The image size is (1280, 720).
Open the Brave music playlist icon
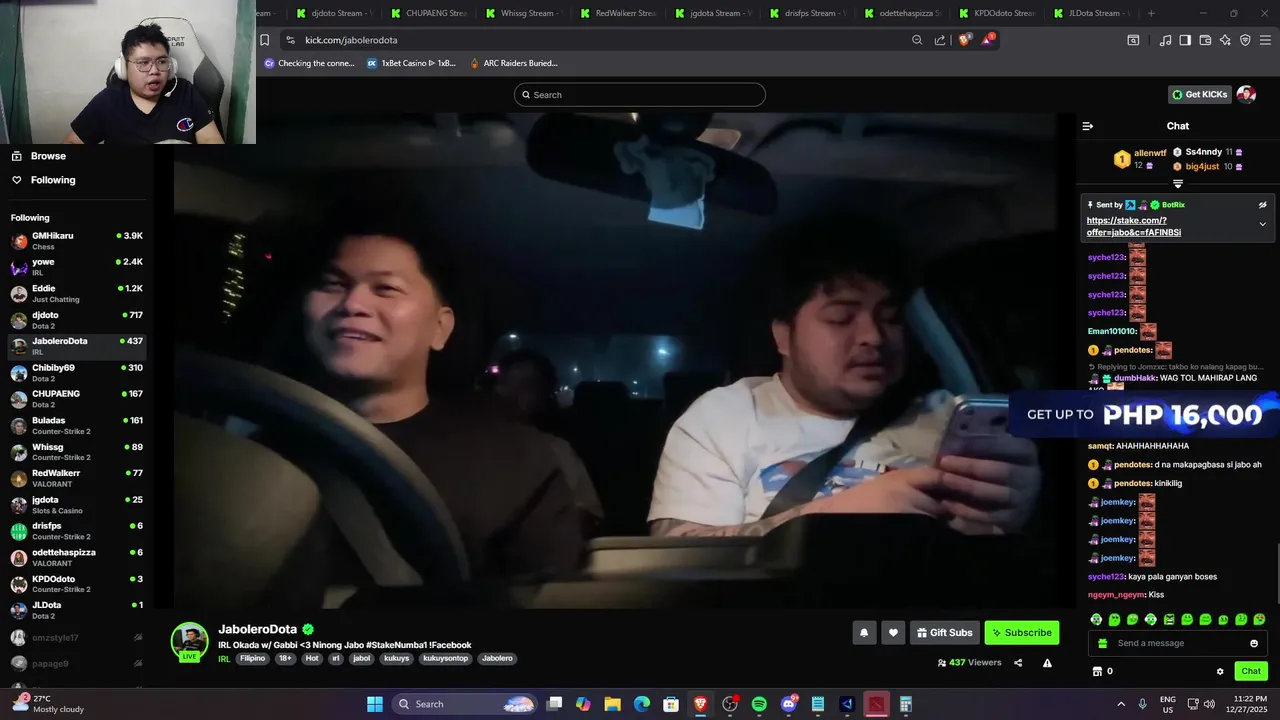(x=1165, y=40)
